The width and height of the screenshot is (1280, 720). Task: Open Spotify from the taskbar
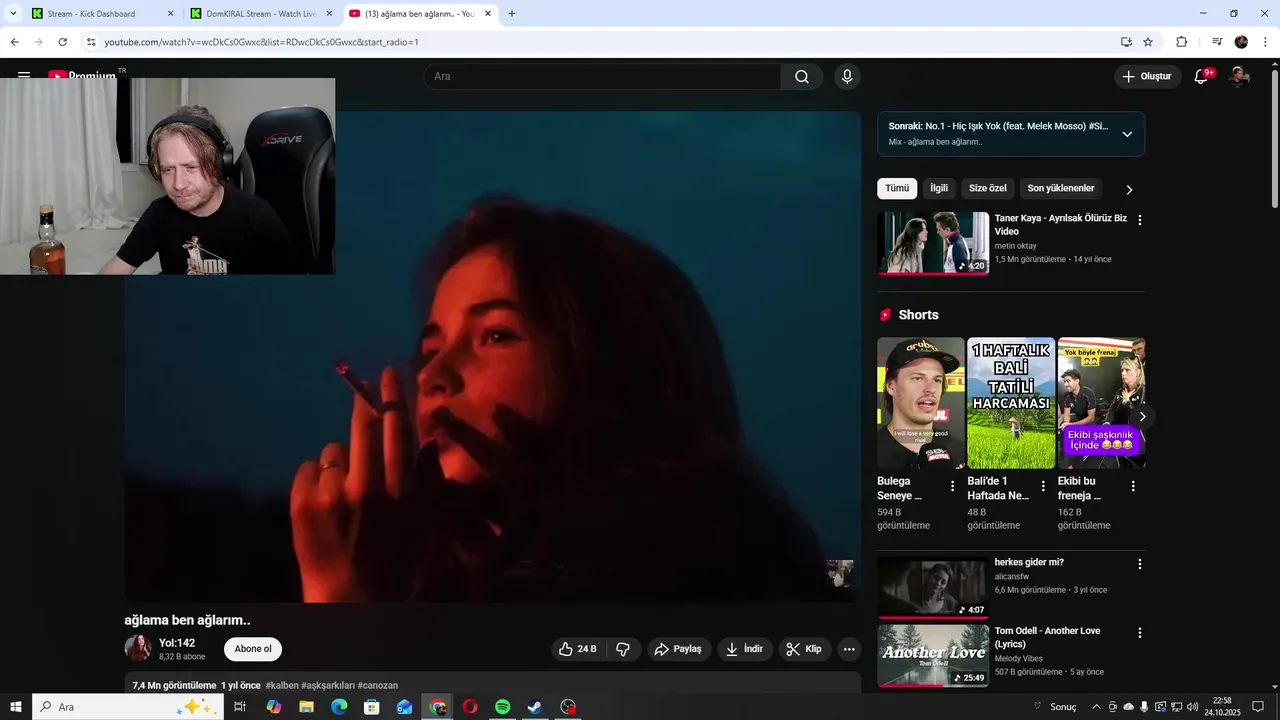(503, 707)
